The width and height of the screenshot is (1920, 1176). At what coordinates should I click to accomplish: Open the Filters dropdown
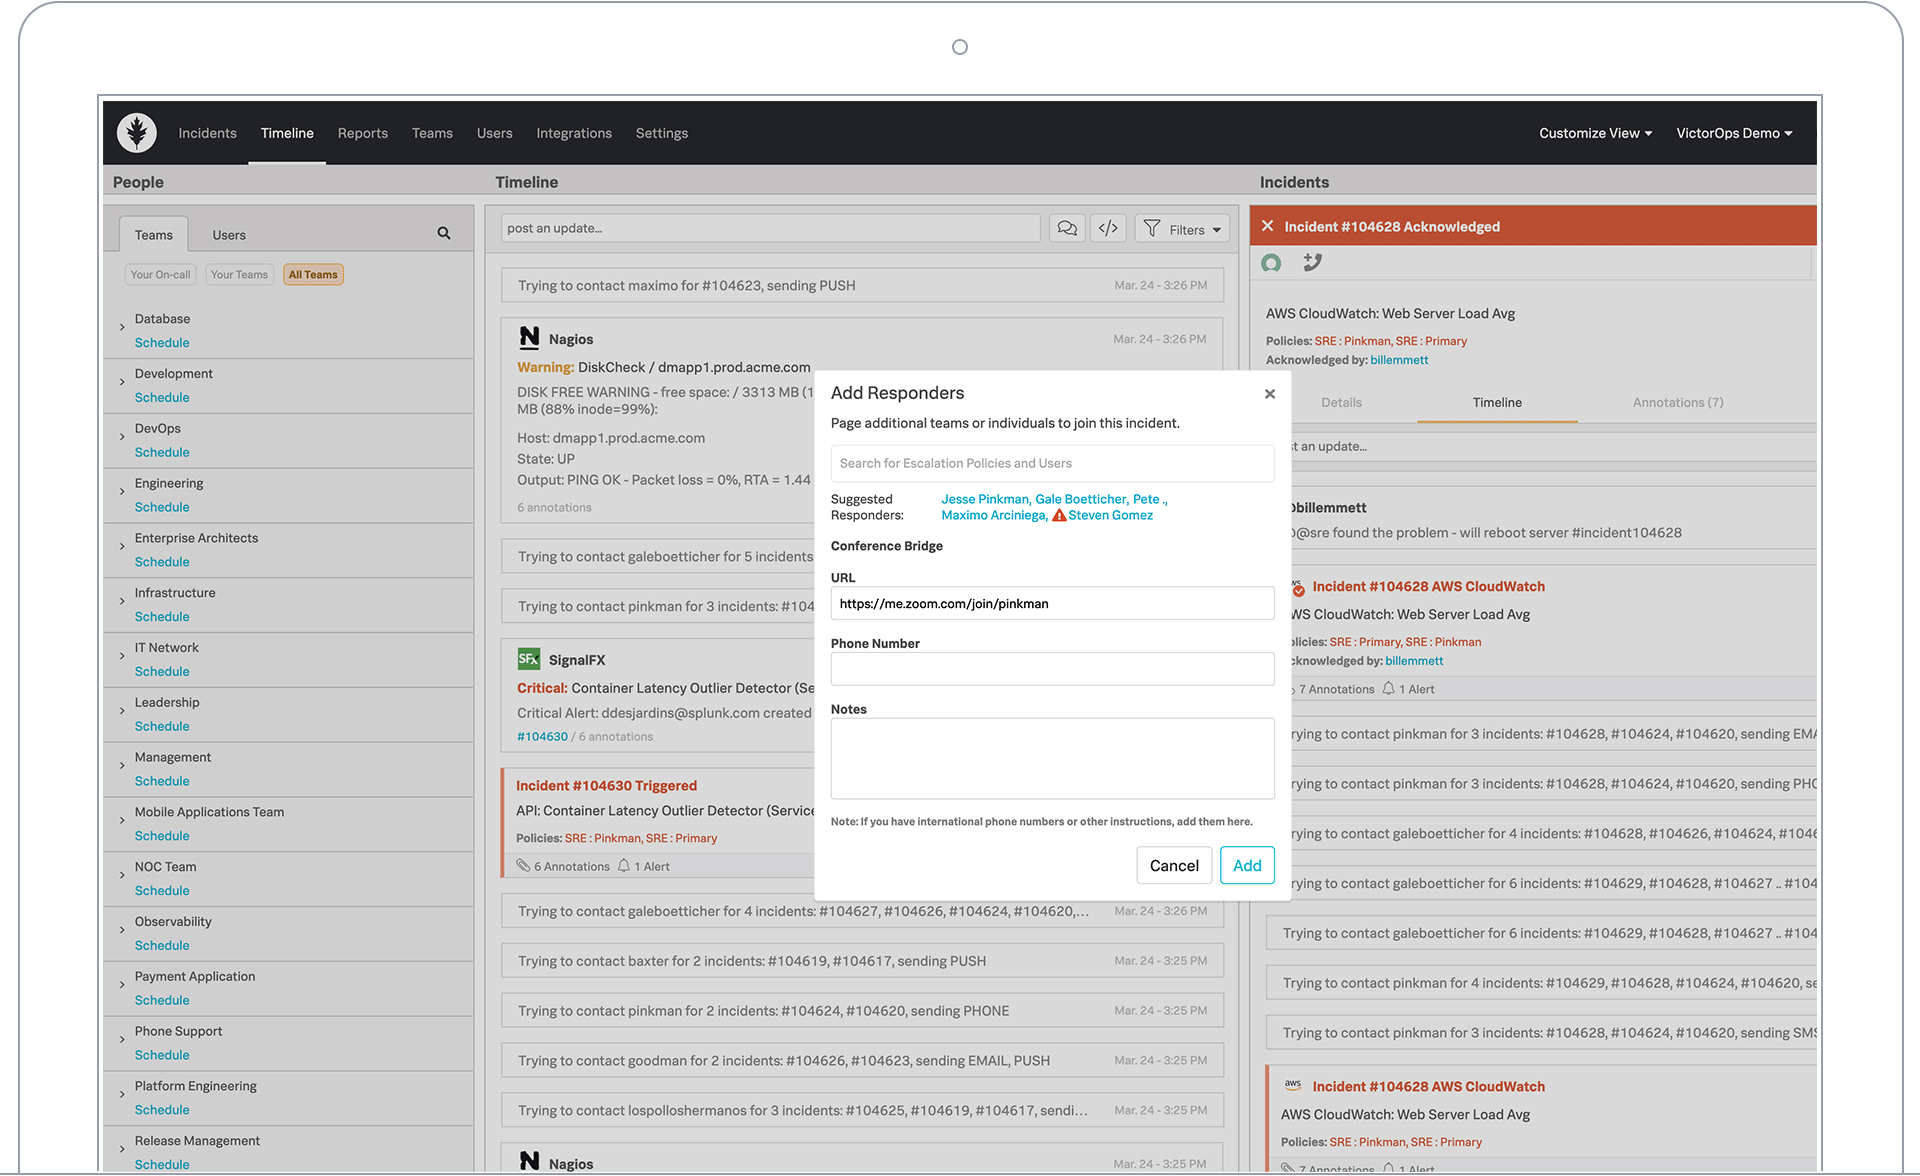click(x=1182, y=229)
